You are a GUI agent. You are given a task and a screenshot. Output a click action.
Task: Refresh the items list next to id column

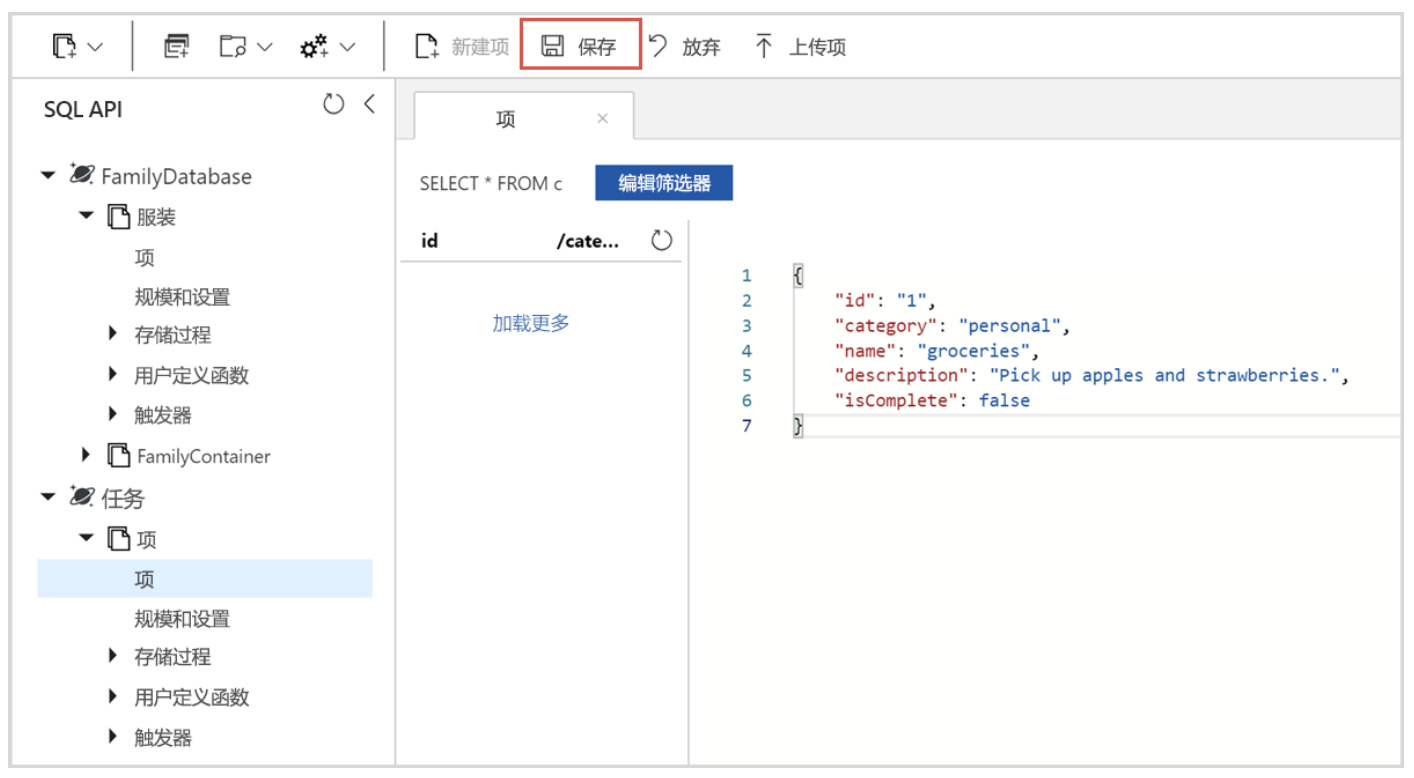[661, 240]
